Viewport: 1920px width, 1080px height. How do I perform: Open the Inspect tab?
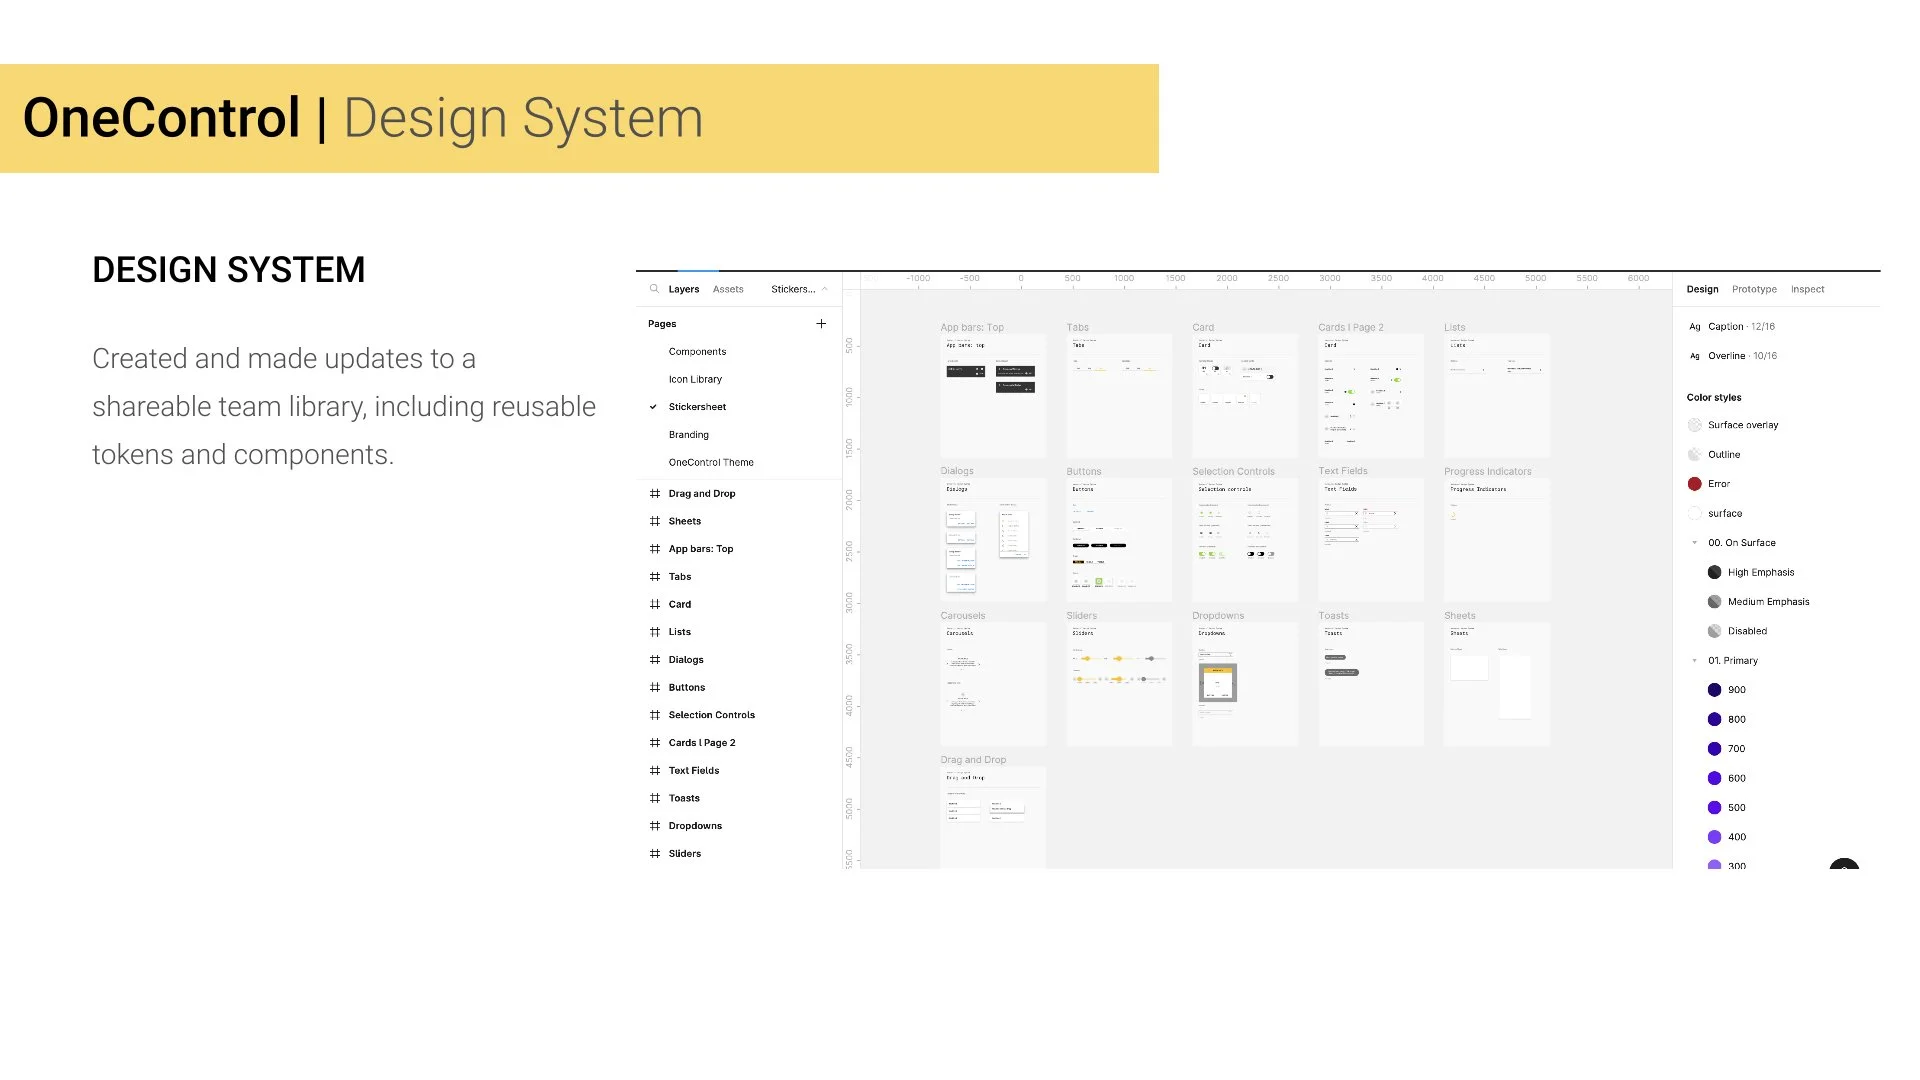1807,289
